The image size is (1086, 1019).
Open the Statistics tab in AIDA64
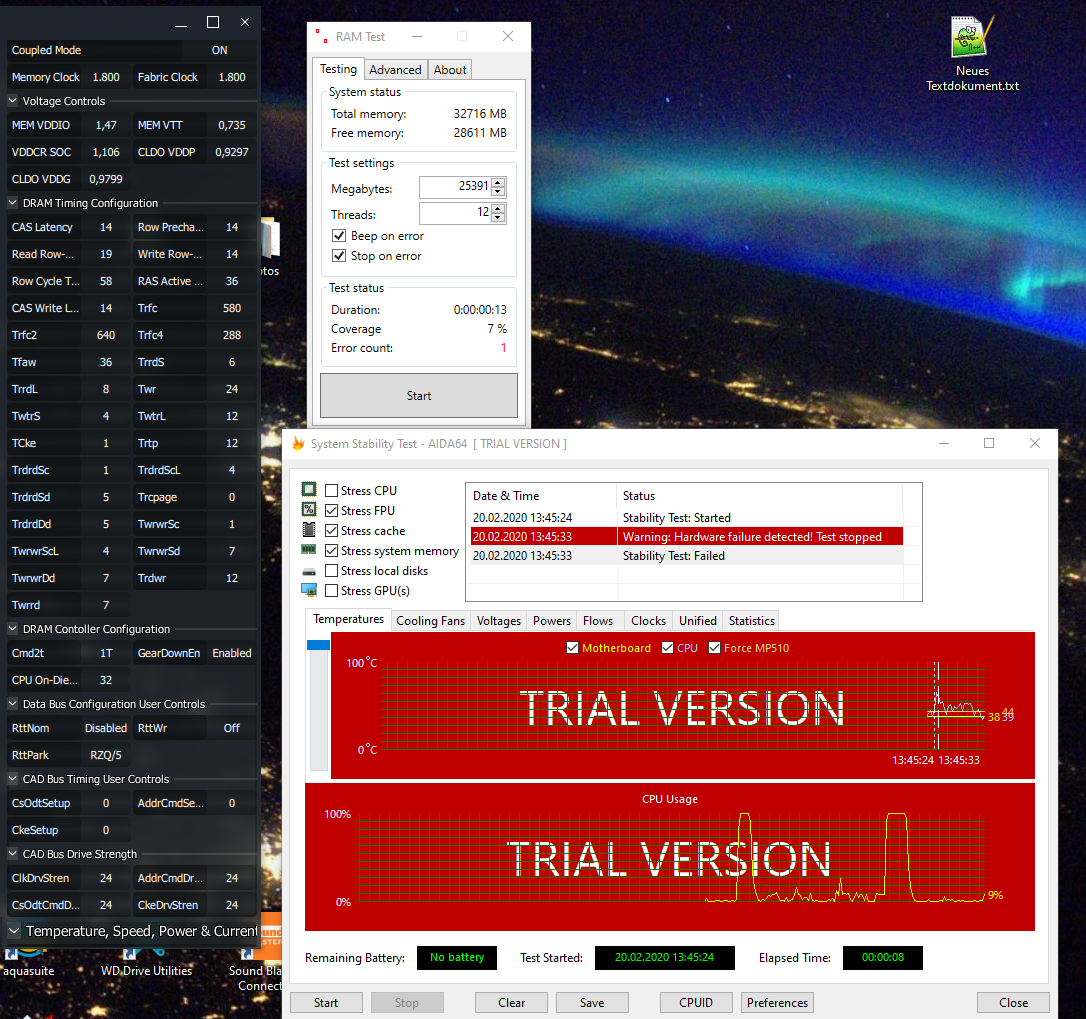pos(751,621)
